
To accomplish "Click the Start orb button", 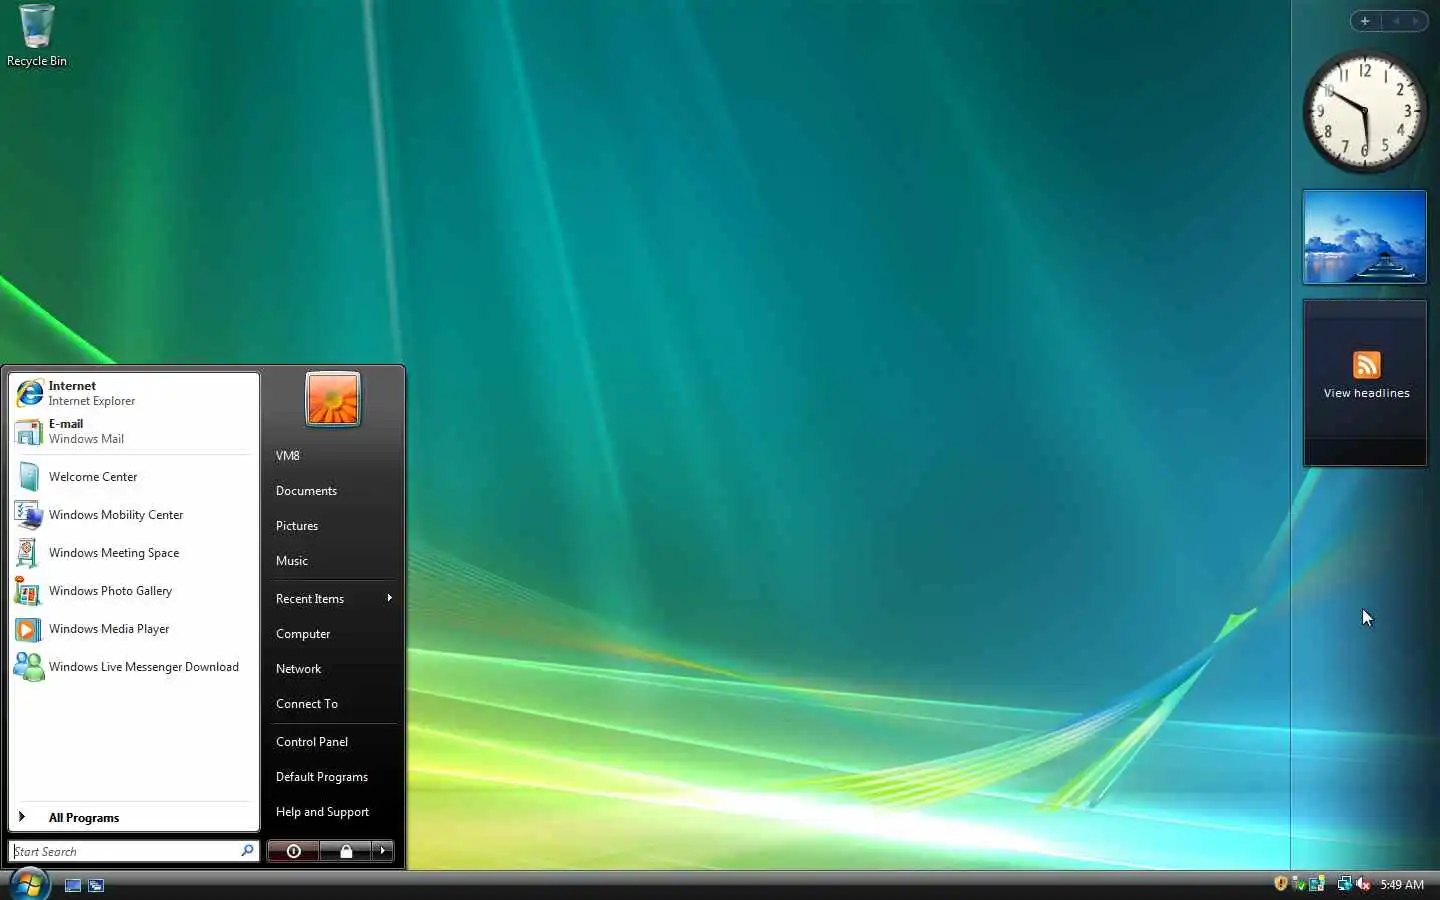I will pos(30,884).
